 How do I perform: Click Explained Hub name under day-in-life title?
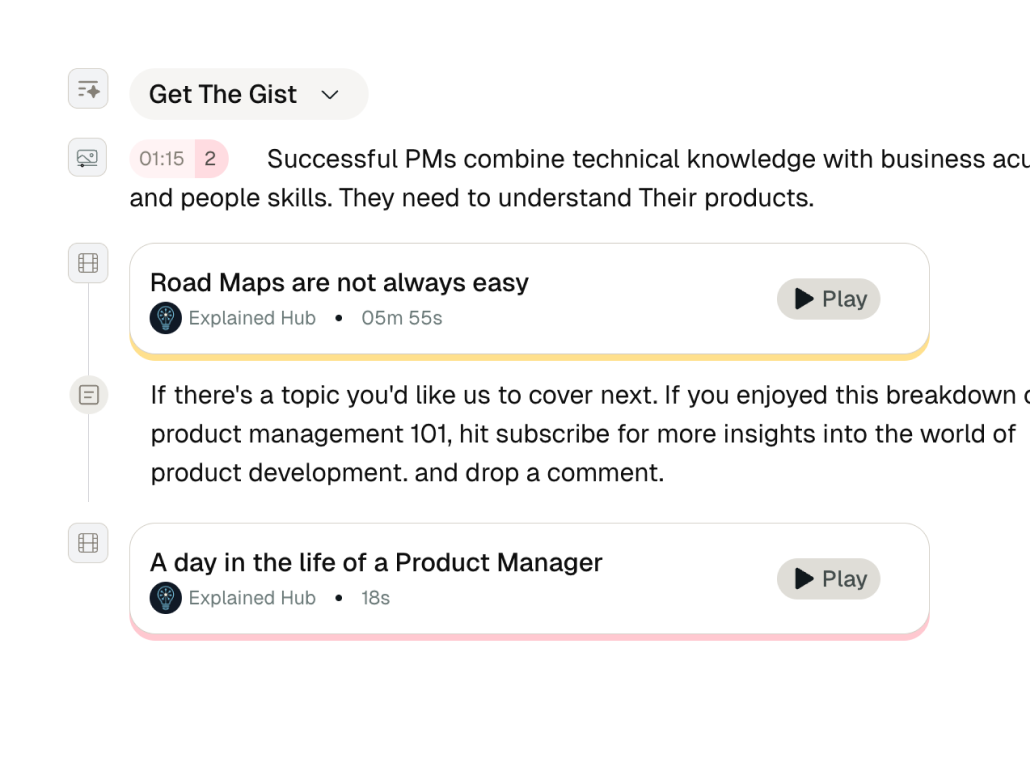252,598
